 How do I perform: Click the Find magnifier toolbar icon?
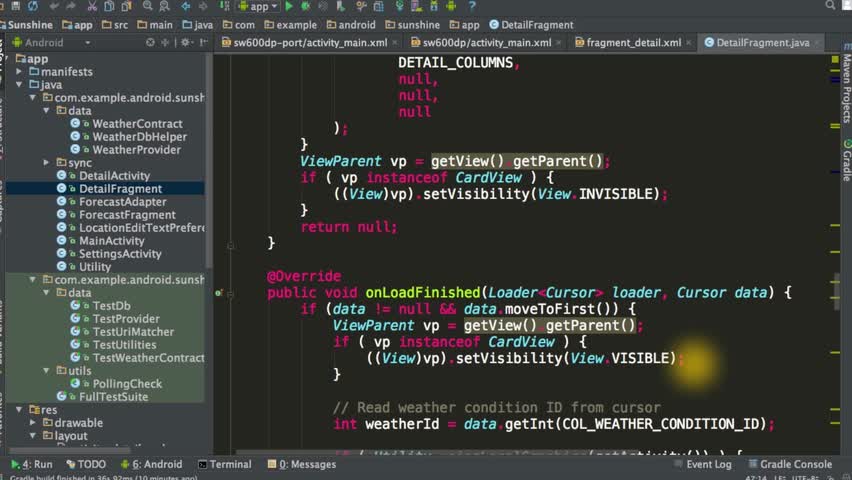(x=147, y=6)
